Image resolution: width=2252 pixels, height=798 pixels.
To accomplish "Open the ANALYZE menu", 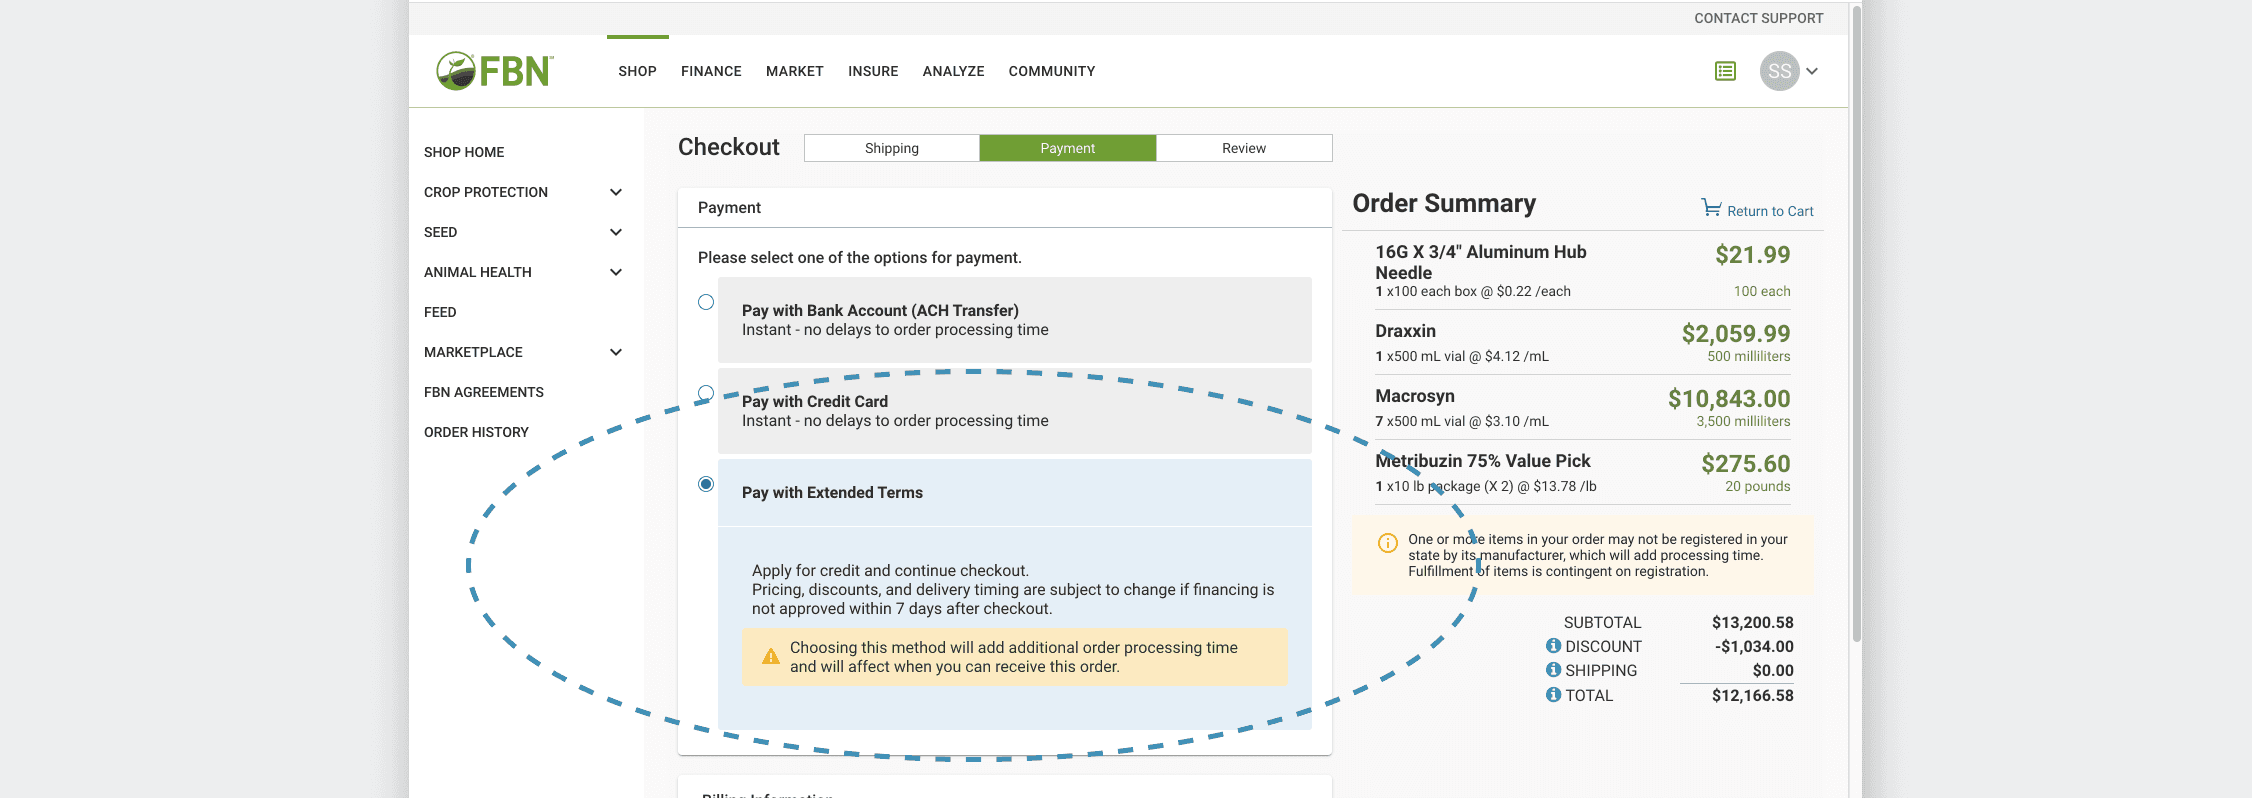I will point(953,71).
